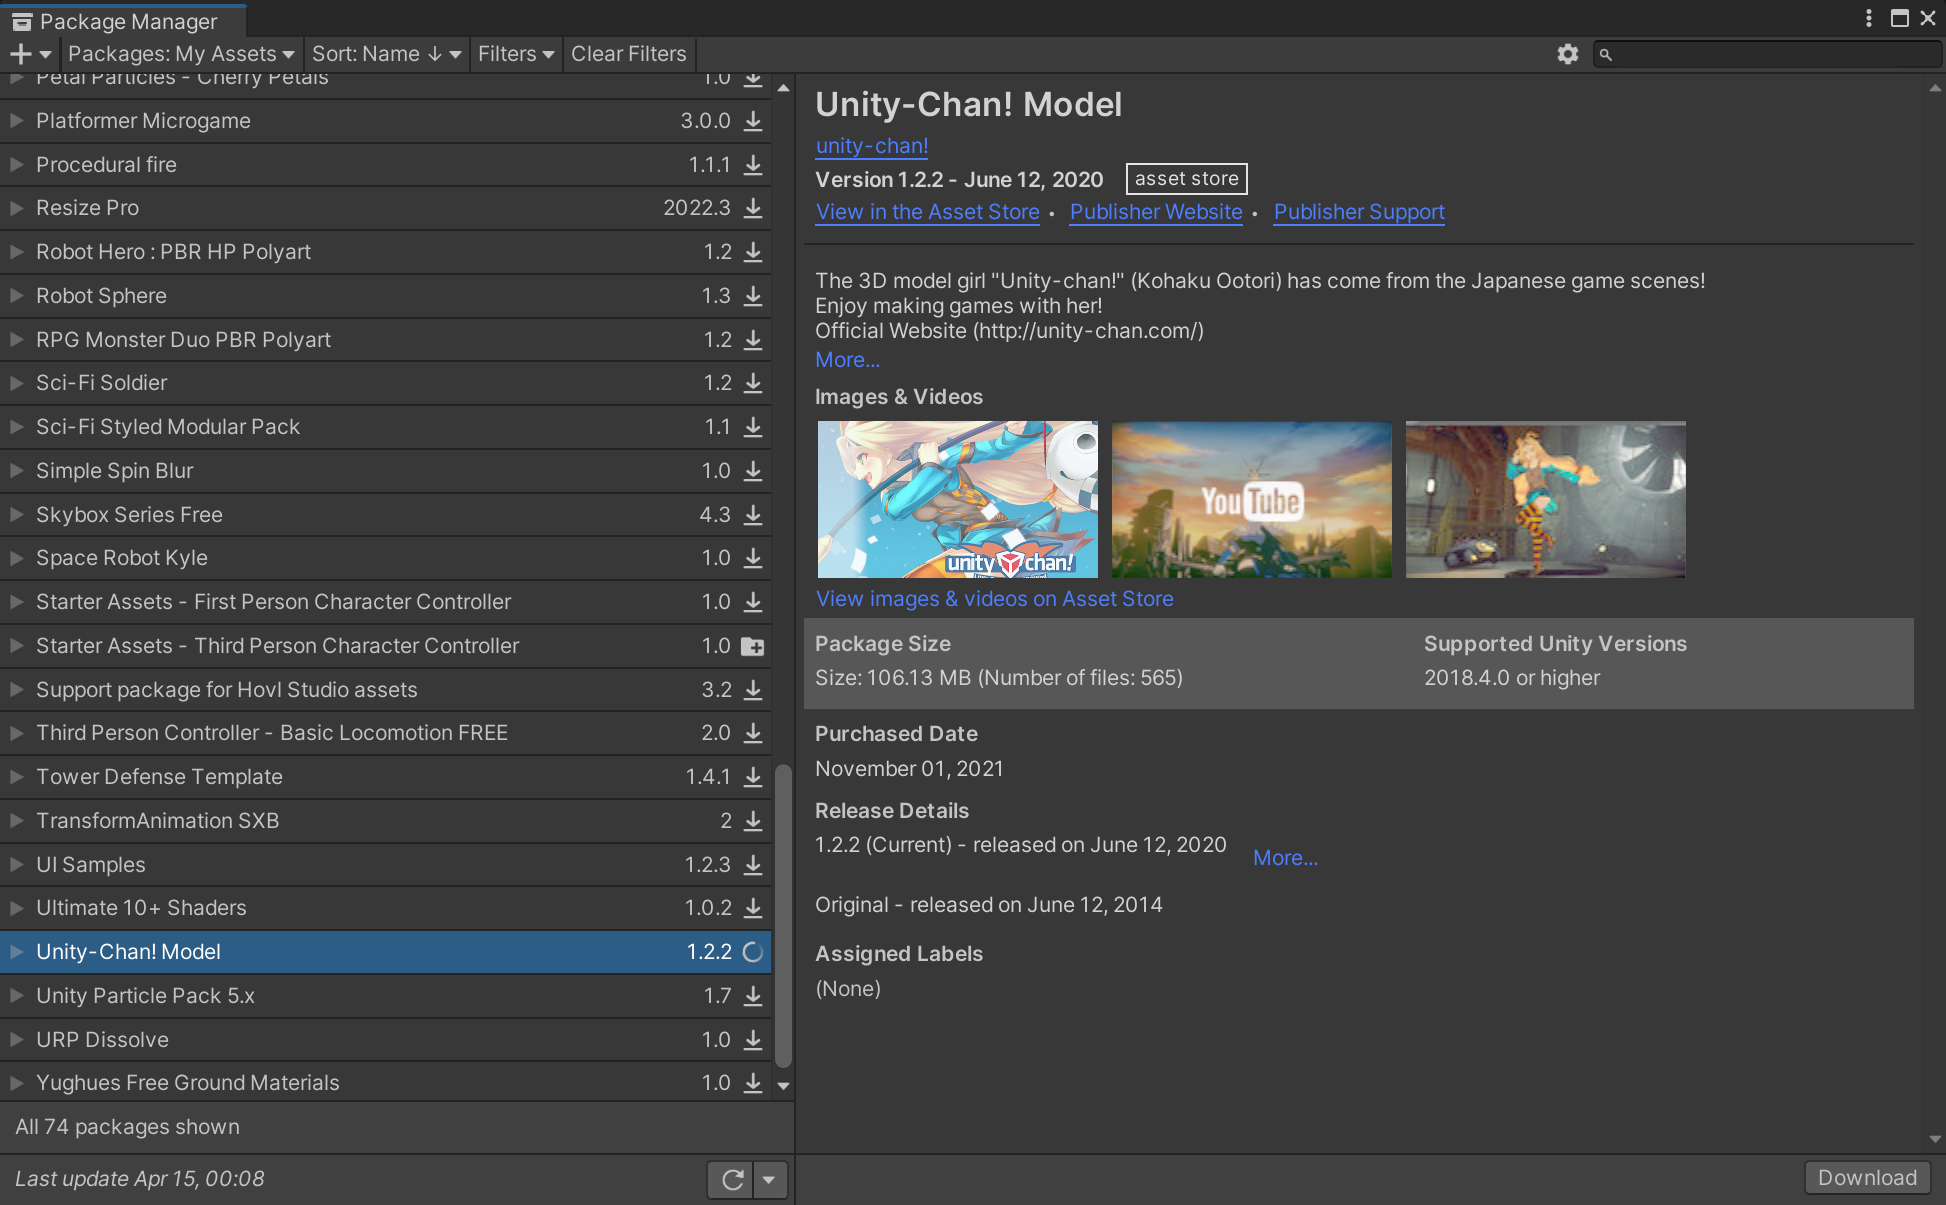This screenshot has width=1946, height=1205.
Task: Click download icon for Ultimate 10+ Shaders
Action: (753, 908)
